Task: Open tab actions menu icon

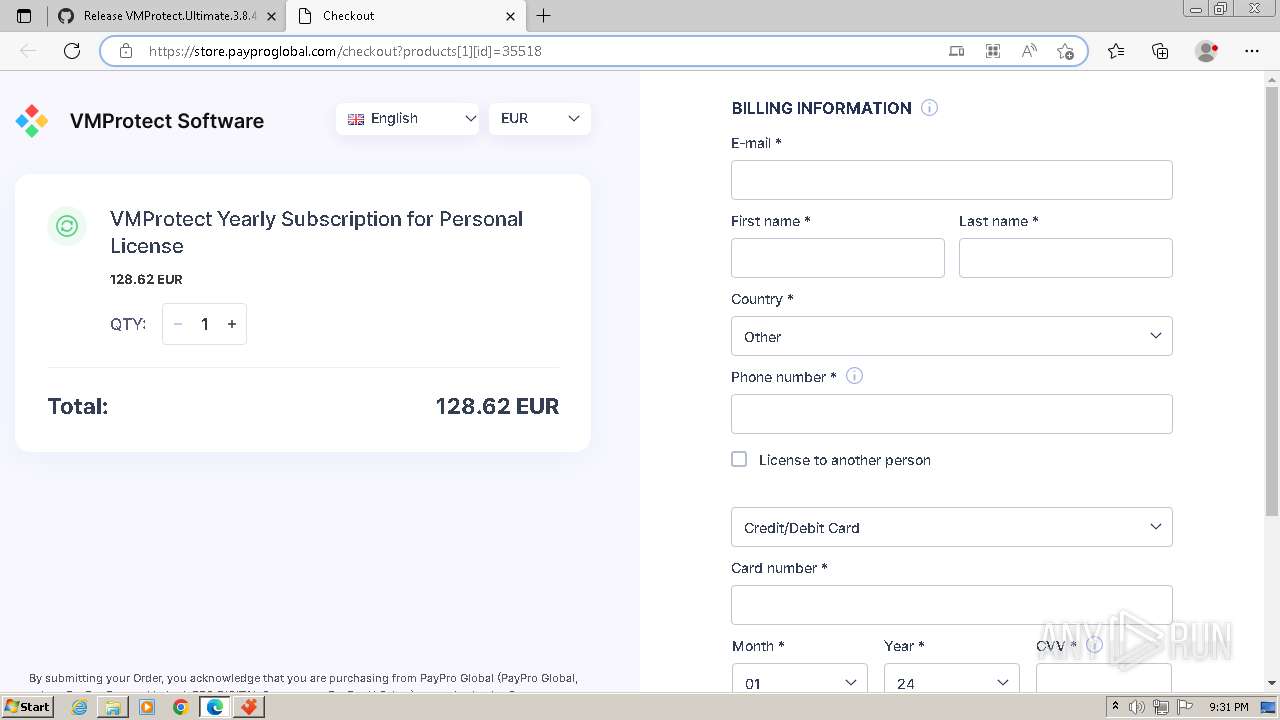Action: pyautogui.click(x=25, y=16)
